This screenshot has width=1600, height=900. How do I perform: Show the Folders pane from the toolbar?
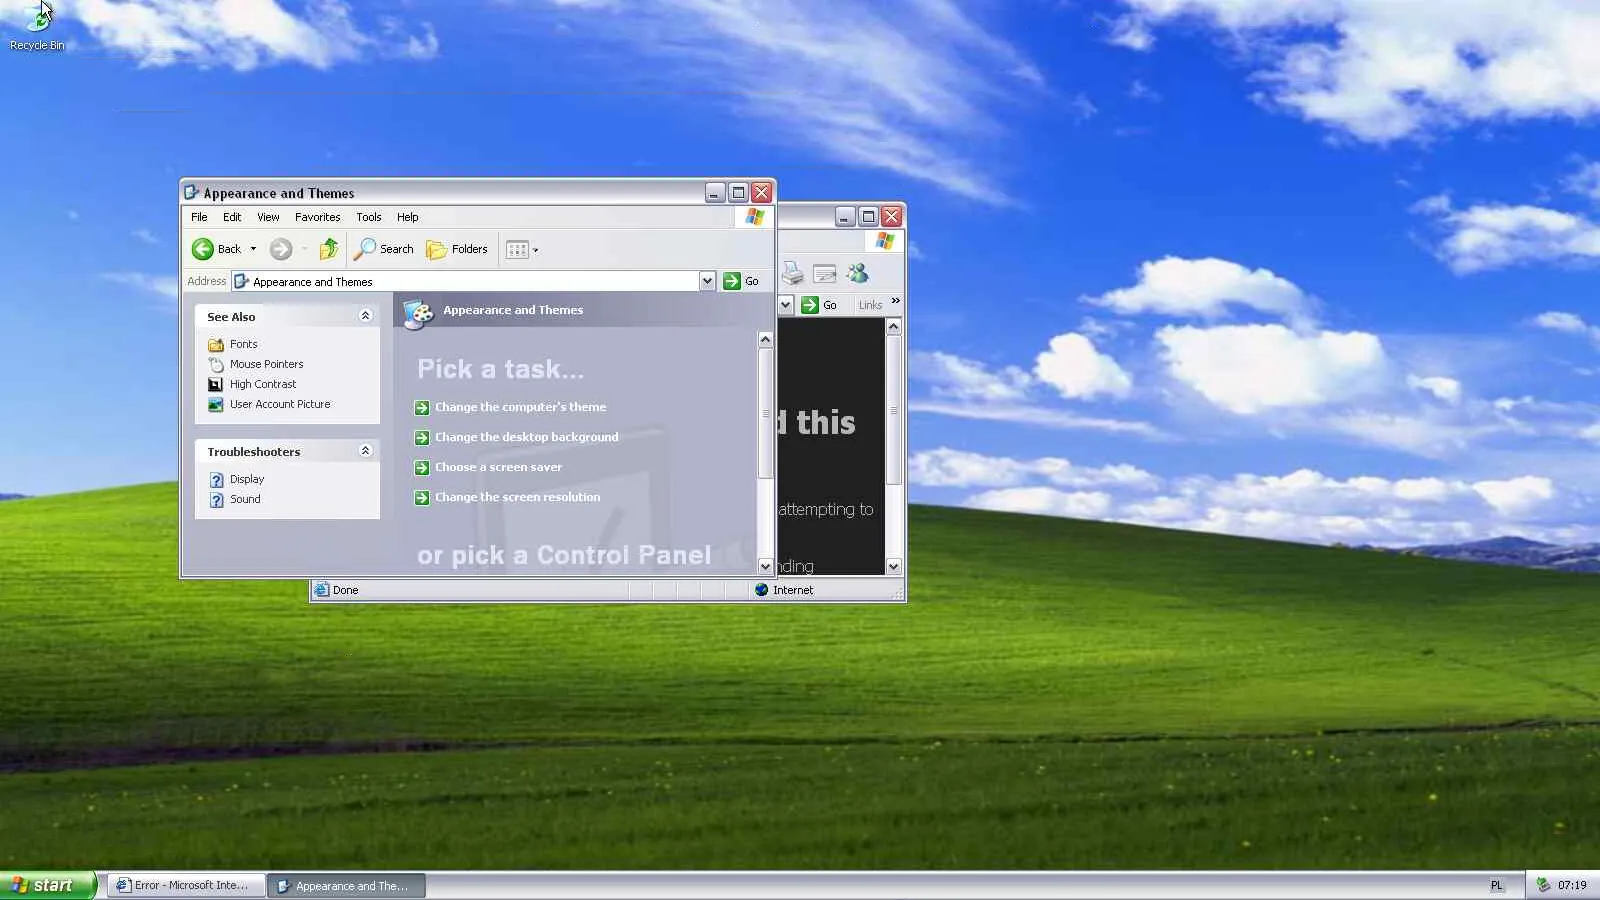coord(457,249)
